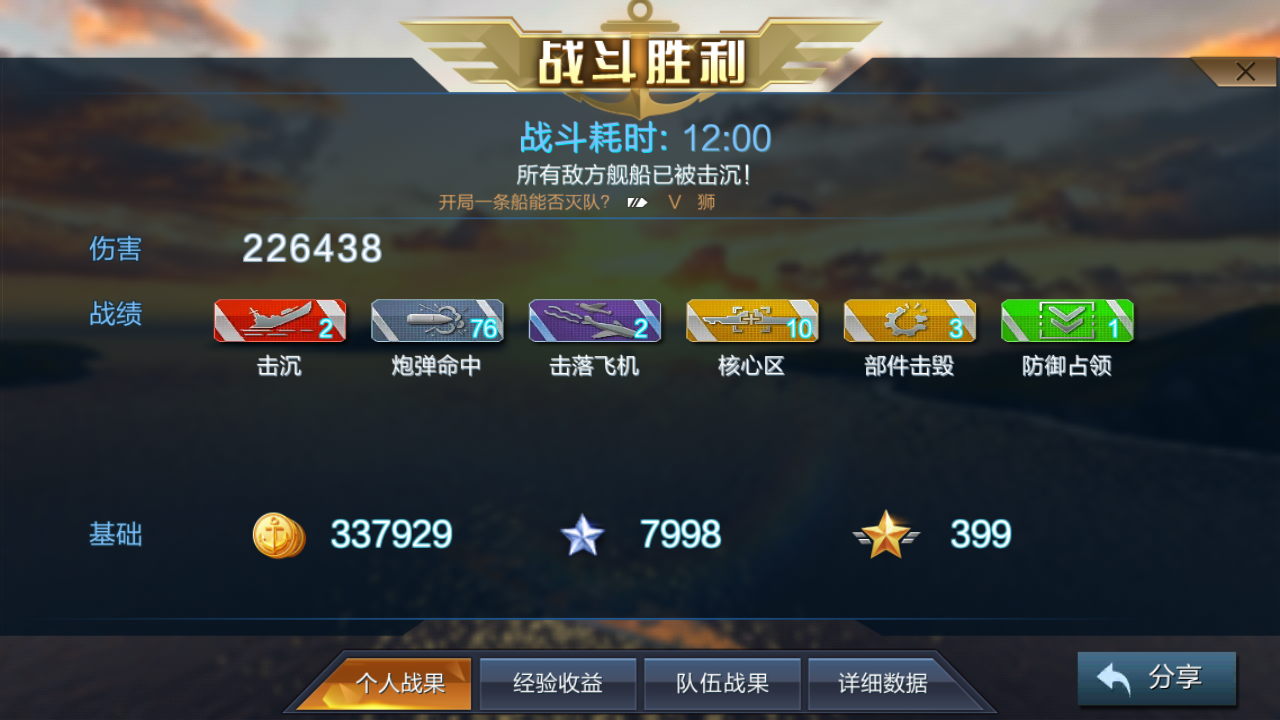This screenshot has height=720, width=1280.
Task: Click the share arrow icon
Action: click(1114, 679)
